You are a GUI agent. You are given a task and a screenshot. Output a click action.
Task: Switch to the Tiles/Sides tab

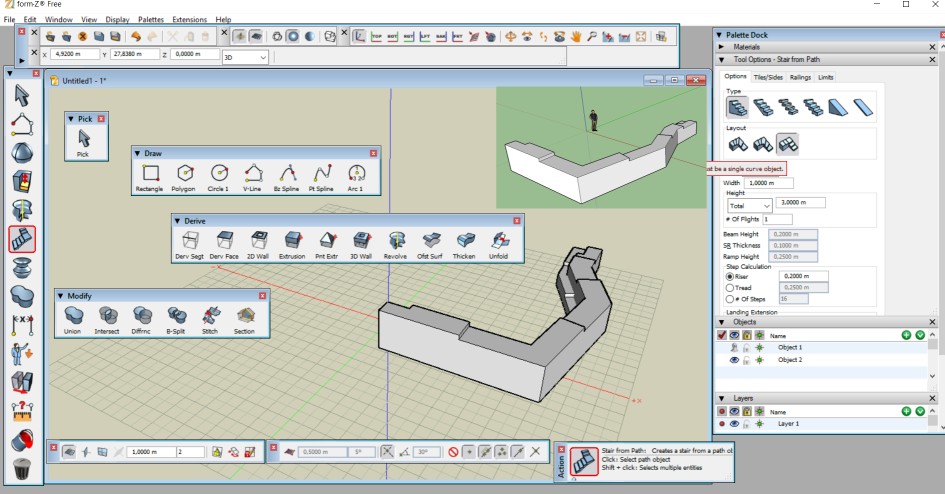768,77
